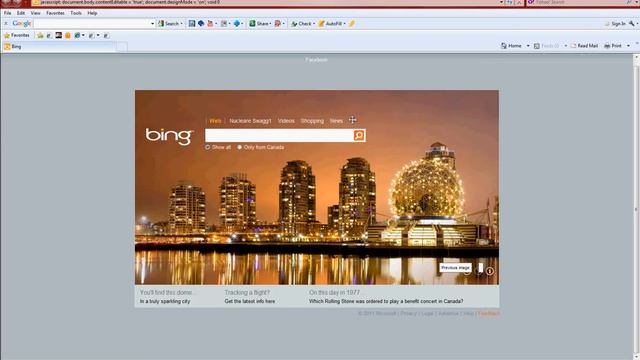Click the page vertical scrollbar
Image resolution: width=640 pixels, height=360 pixels.
click(636, 208)
